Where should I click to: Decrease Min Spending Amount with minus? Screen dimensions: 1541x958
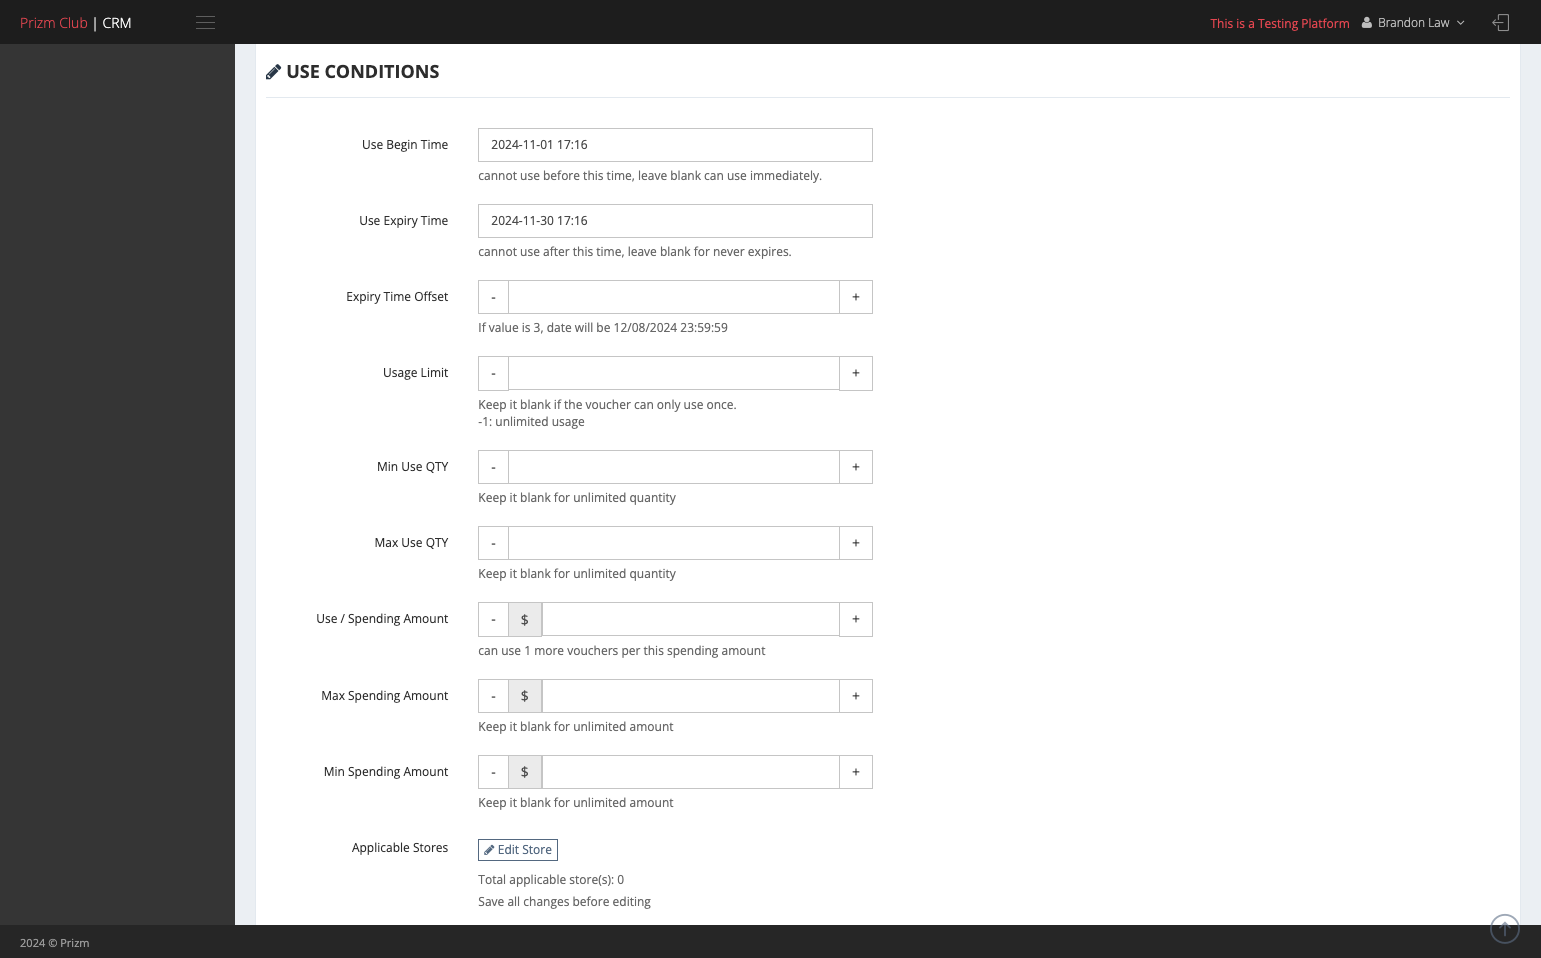click(493, 772)
